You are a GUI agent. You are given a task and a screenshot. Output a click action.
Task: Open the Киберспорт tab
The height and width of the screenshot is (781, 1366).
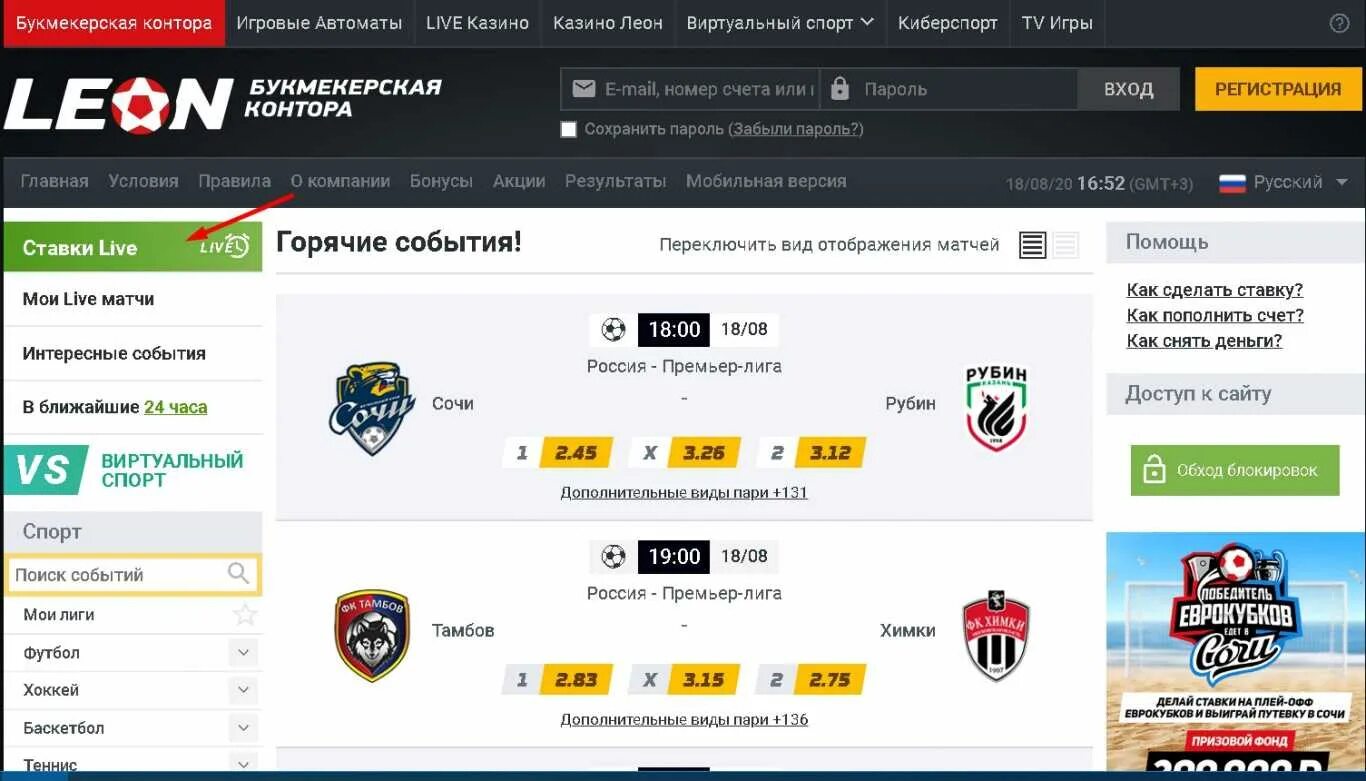click(948, 23)
